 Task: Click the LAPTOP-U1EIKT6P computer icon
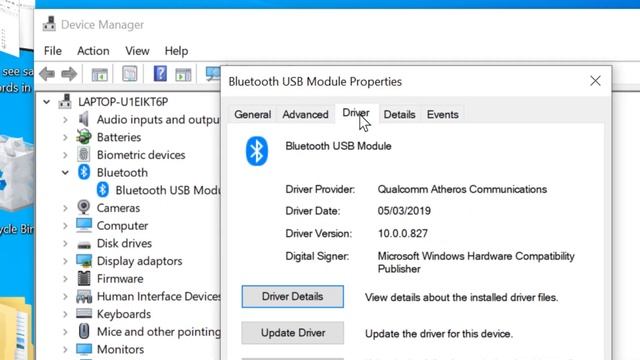coord(65,101)
